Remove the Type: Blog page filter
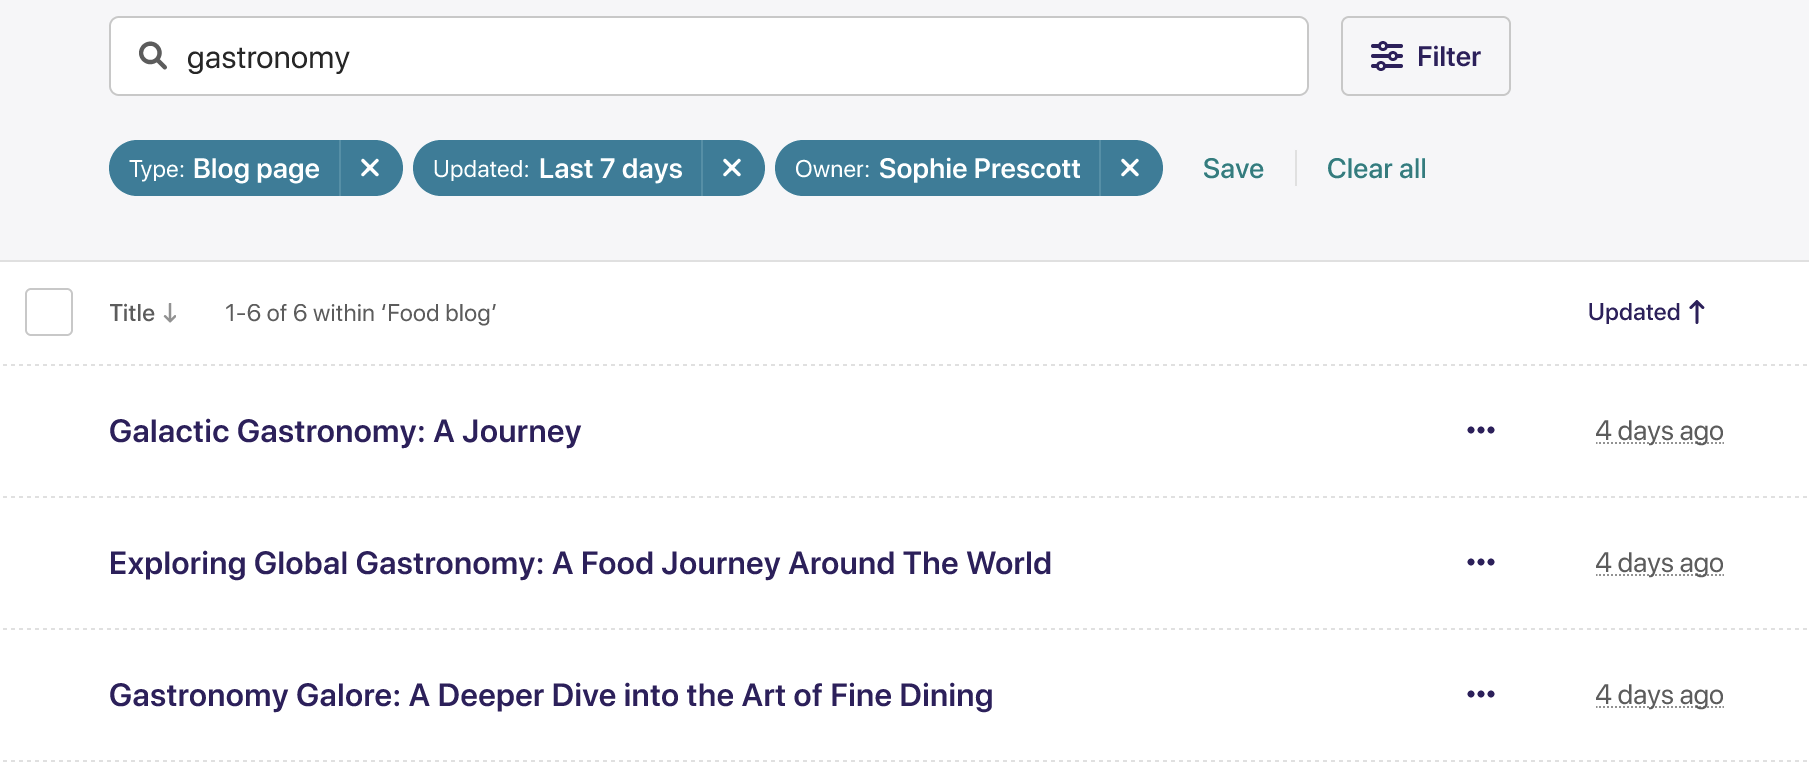The height and width of the screenshot is (781, 1809). (x=370, y=168)
